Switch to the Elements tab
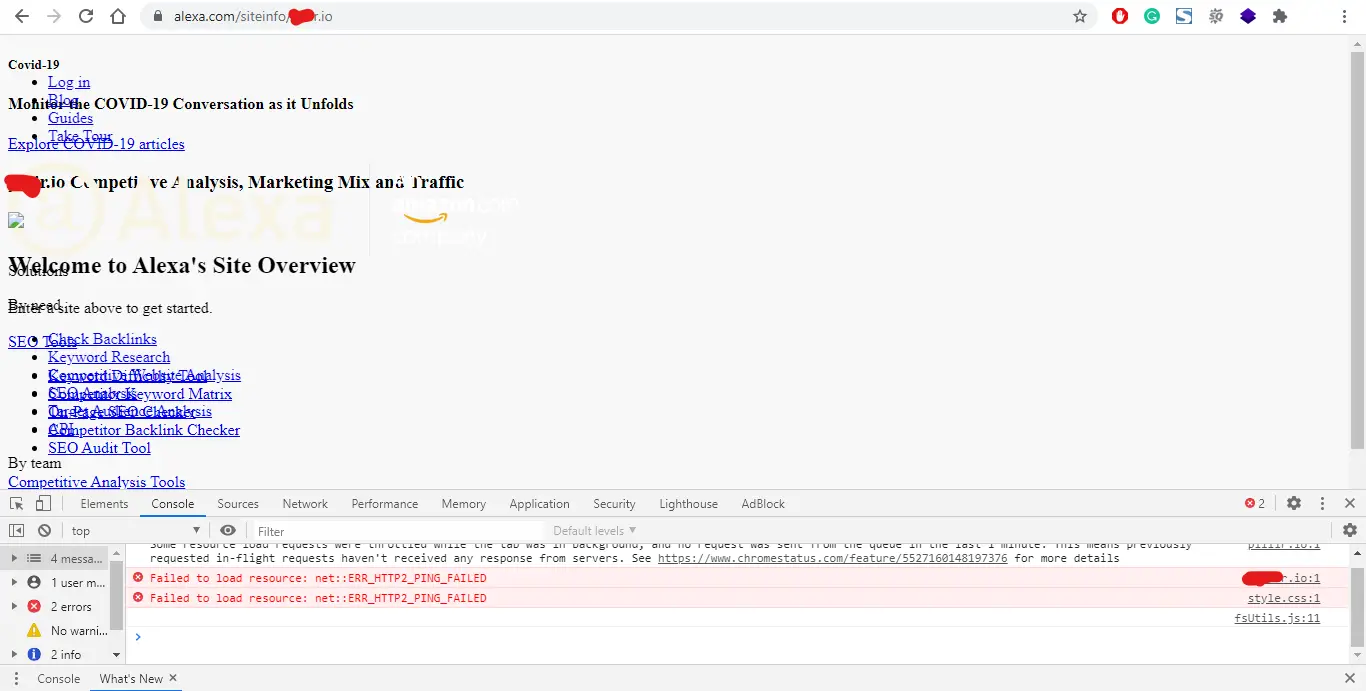This screenshot has width=1366, height=691. 104,504
